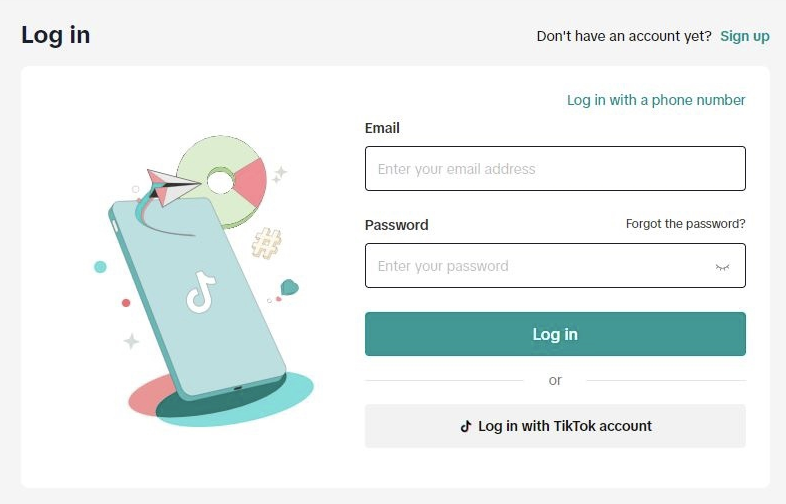The image size is (786, 504).
Task: Click the sparkle star beside the donut chart
Action: pos(280,173)
